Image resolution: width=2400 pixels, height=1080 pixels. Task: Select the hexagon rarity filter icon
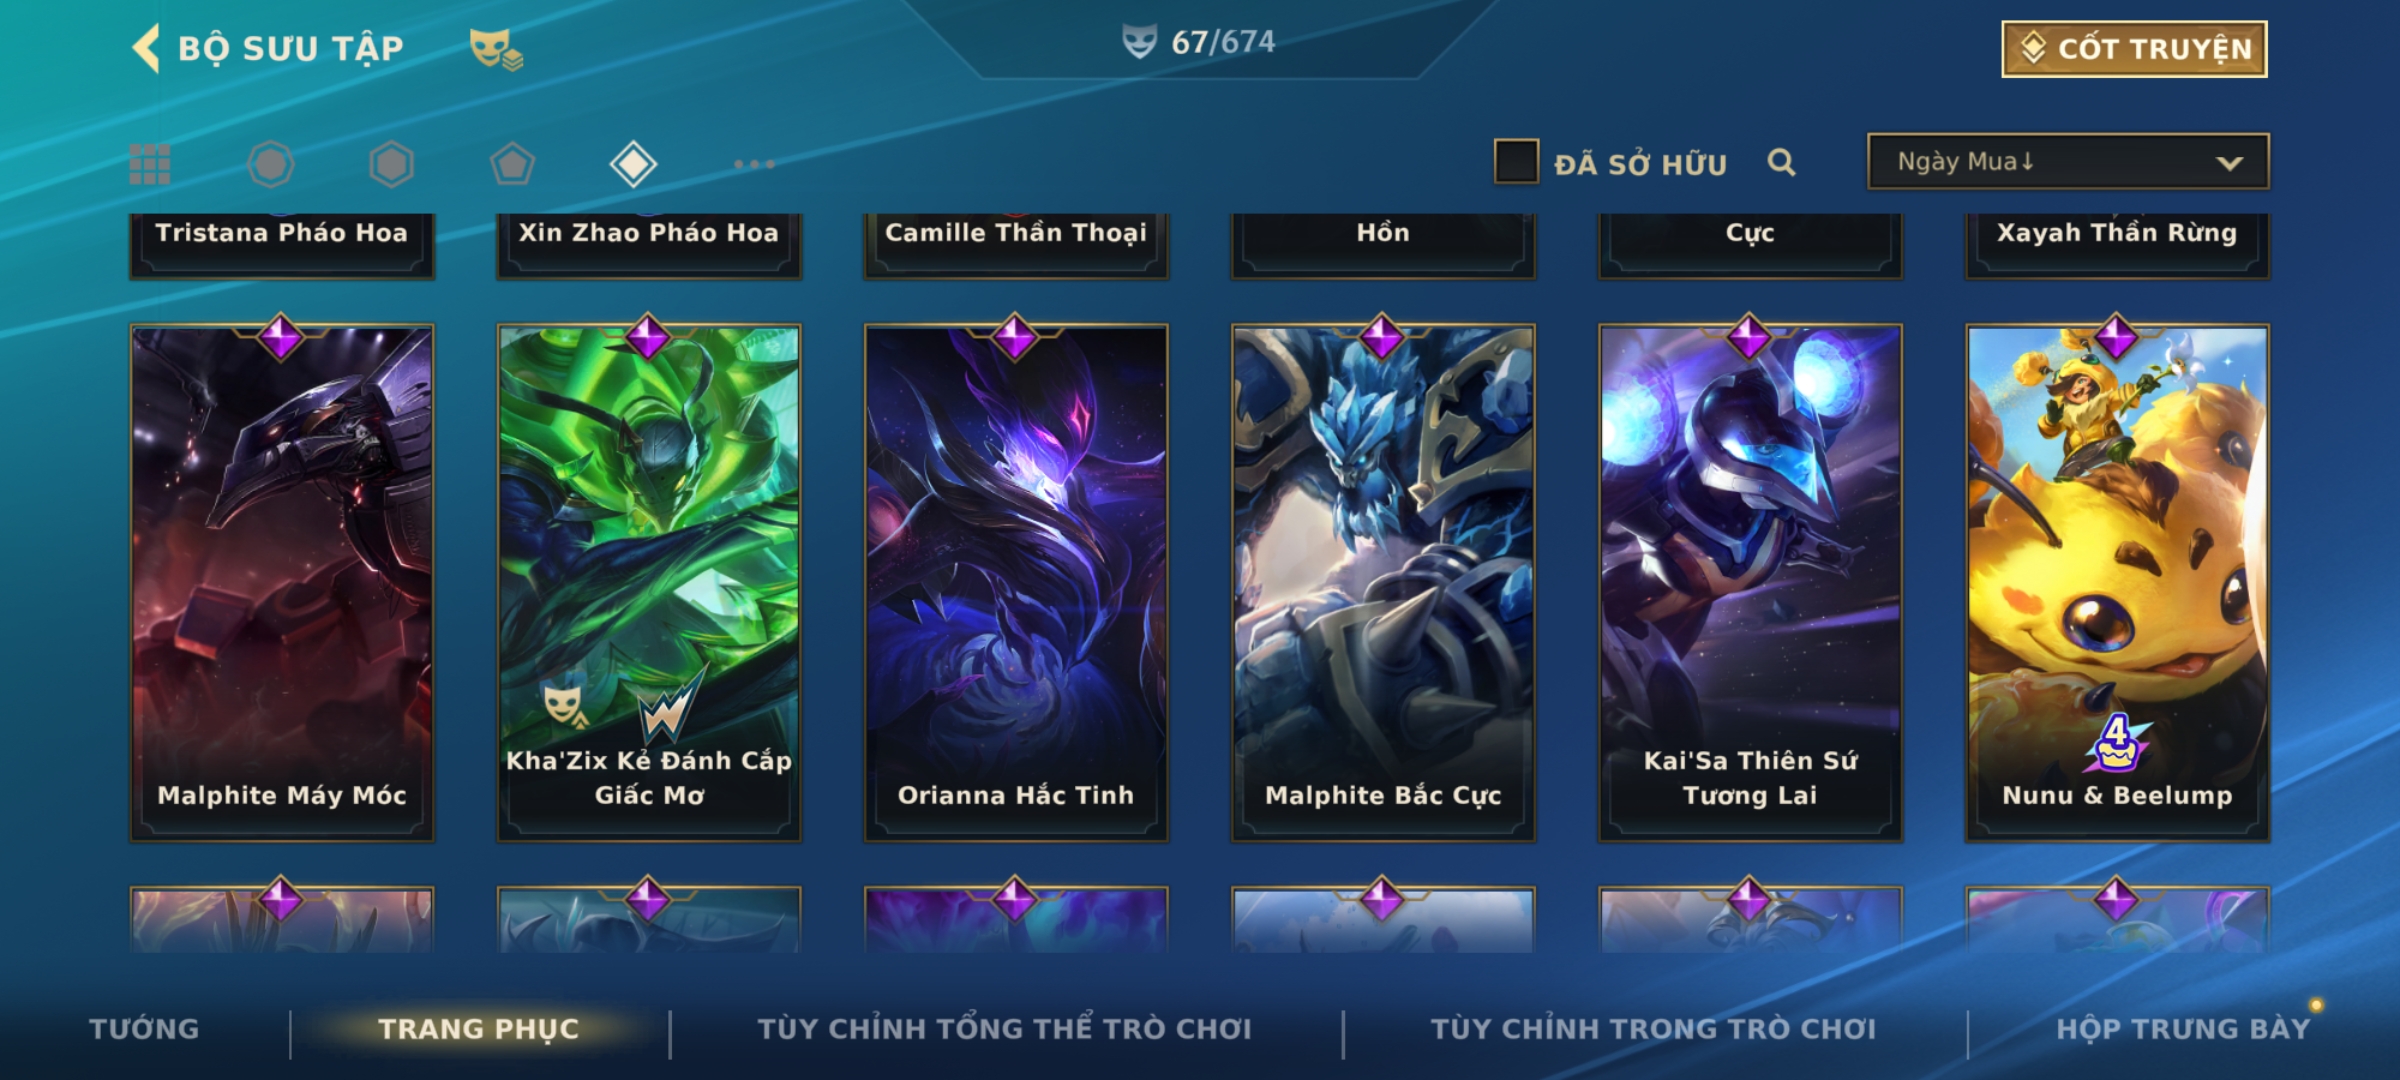click(x=391, y=164)
